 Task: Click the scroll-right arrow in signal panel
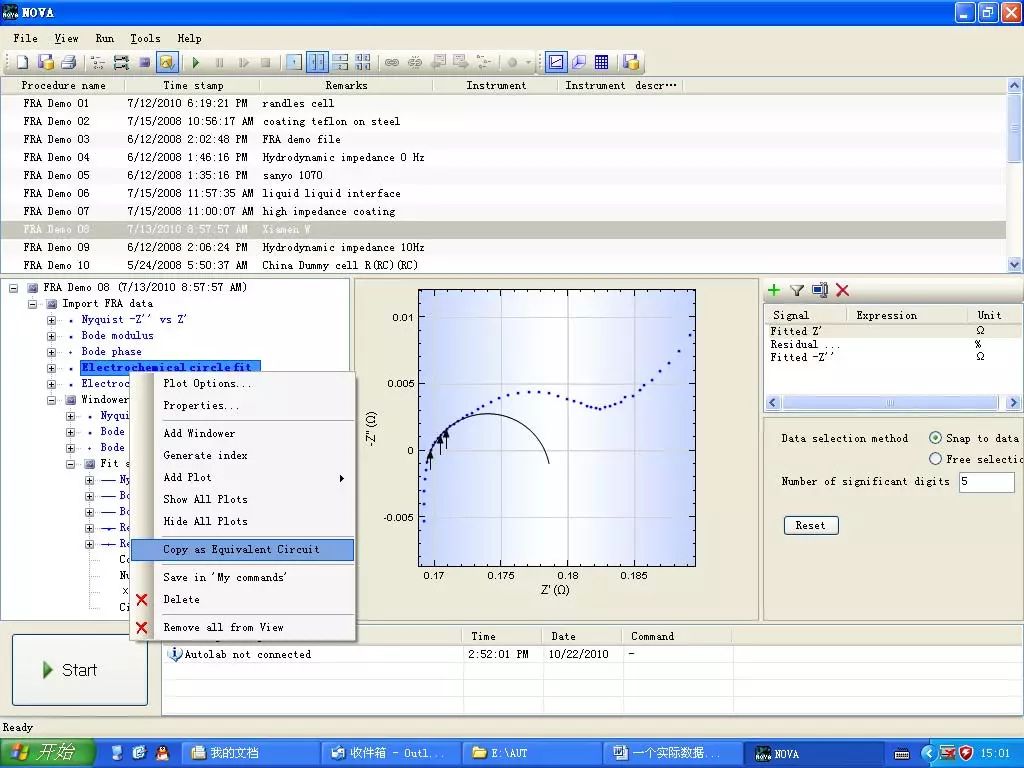(1014, 403)
